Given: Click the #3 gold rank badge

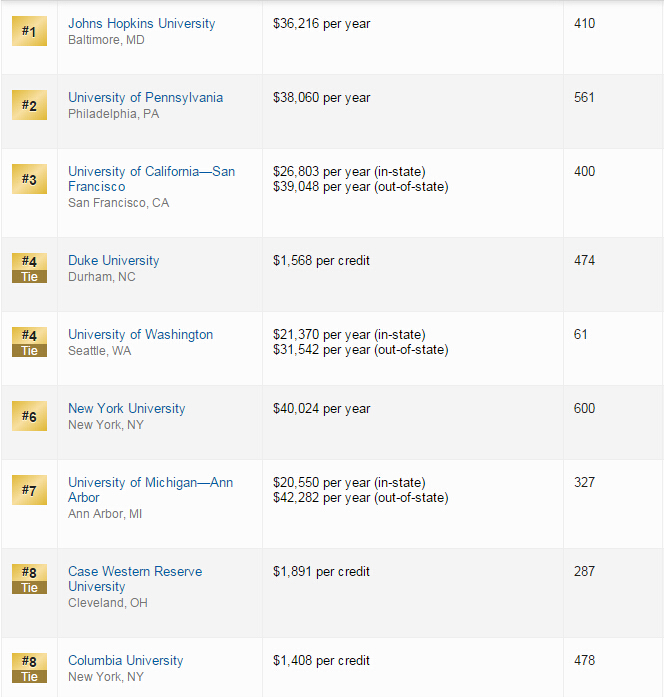Looking at the screenshot, I should pos(29,179).
